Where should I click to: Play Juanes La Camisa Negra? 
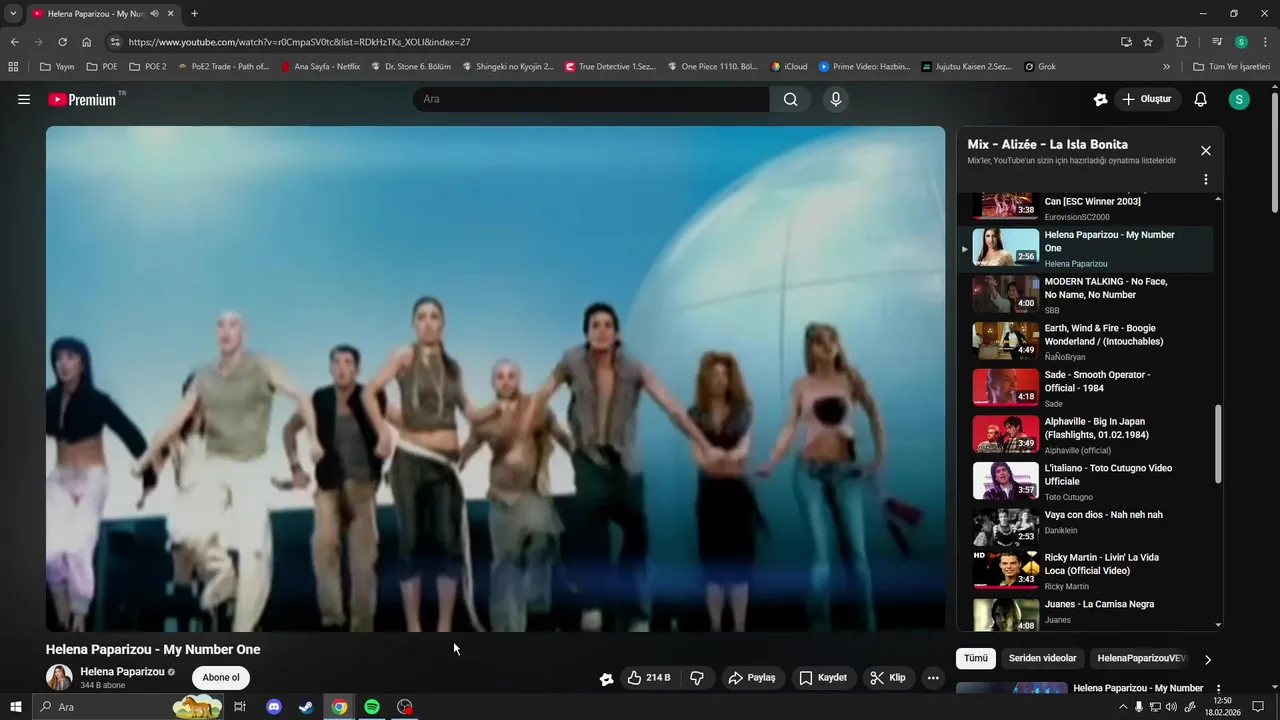(x=1085, y=613)
